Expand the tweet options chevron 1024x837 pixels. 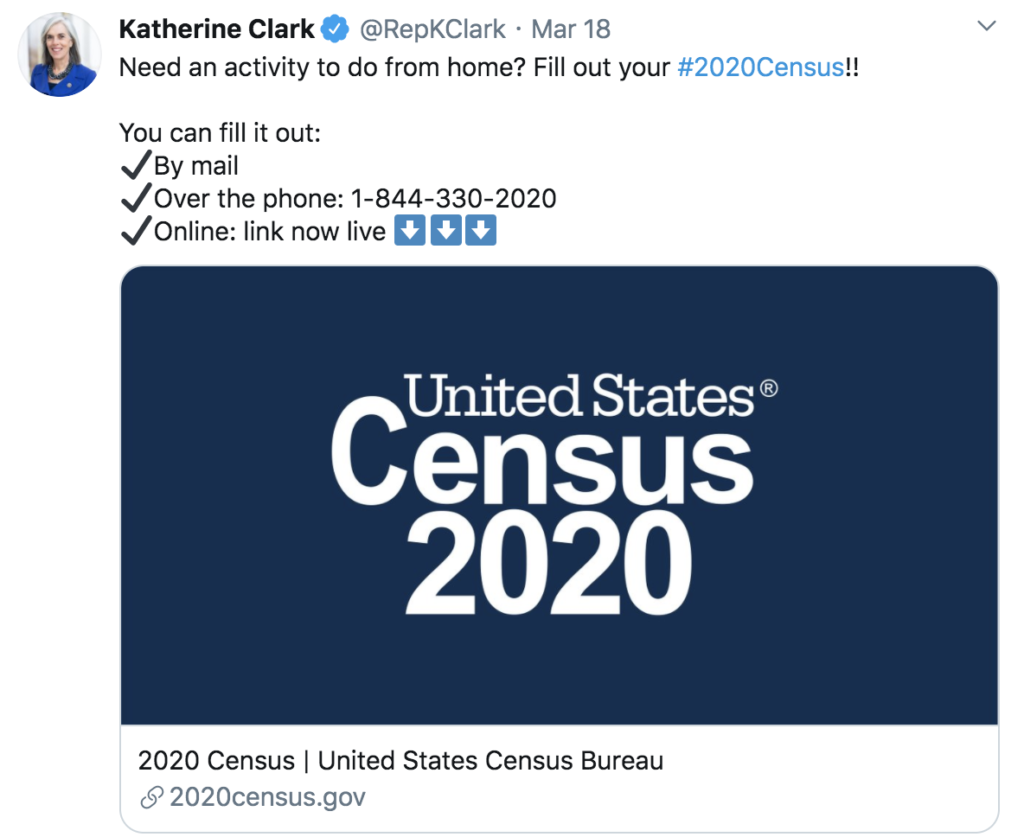click(986, 27)
